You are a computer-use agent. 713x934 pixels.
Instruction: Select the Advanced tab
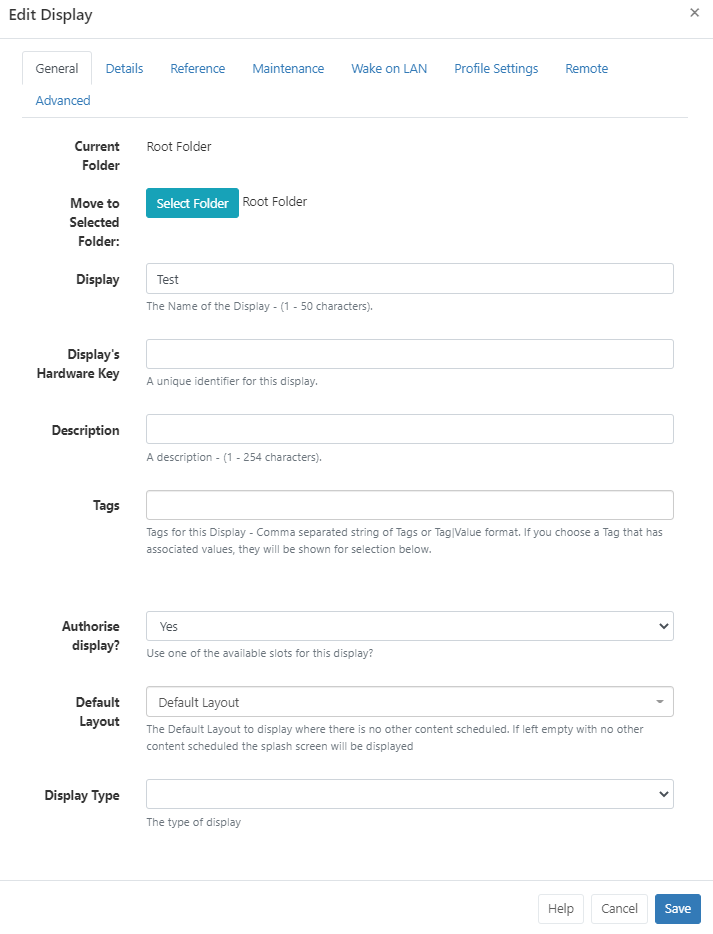point(63,101)
